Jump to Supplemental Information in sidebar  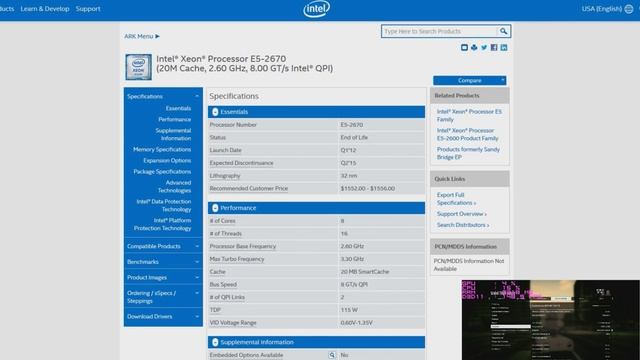(173, 134)
